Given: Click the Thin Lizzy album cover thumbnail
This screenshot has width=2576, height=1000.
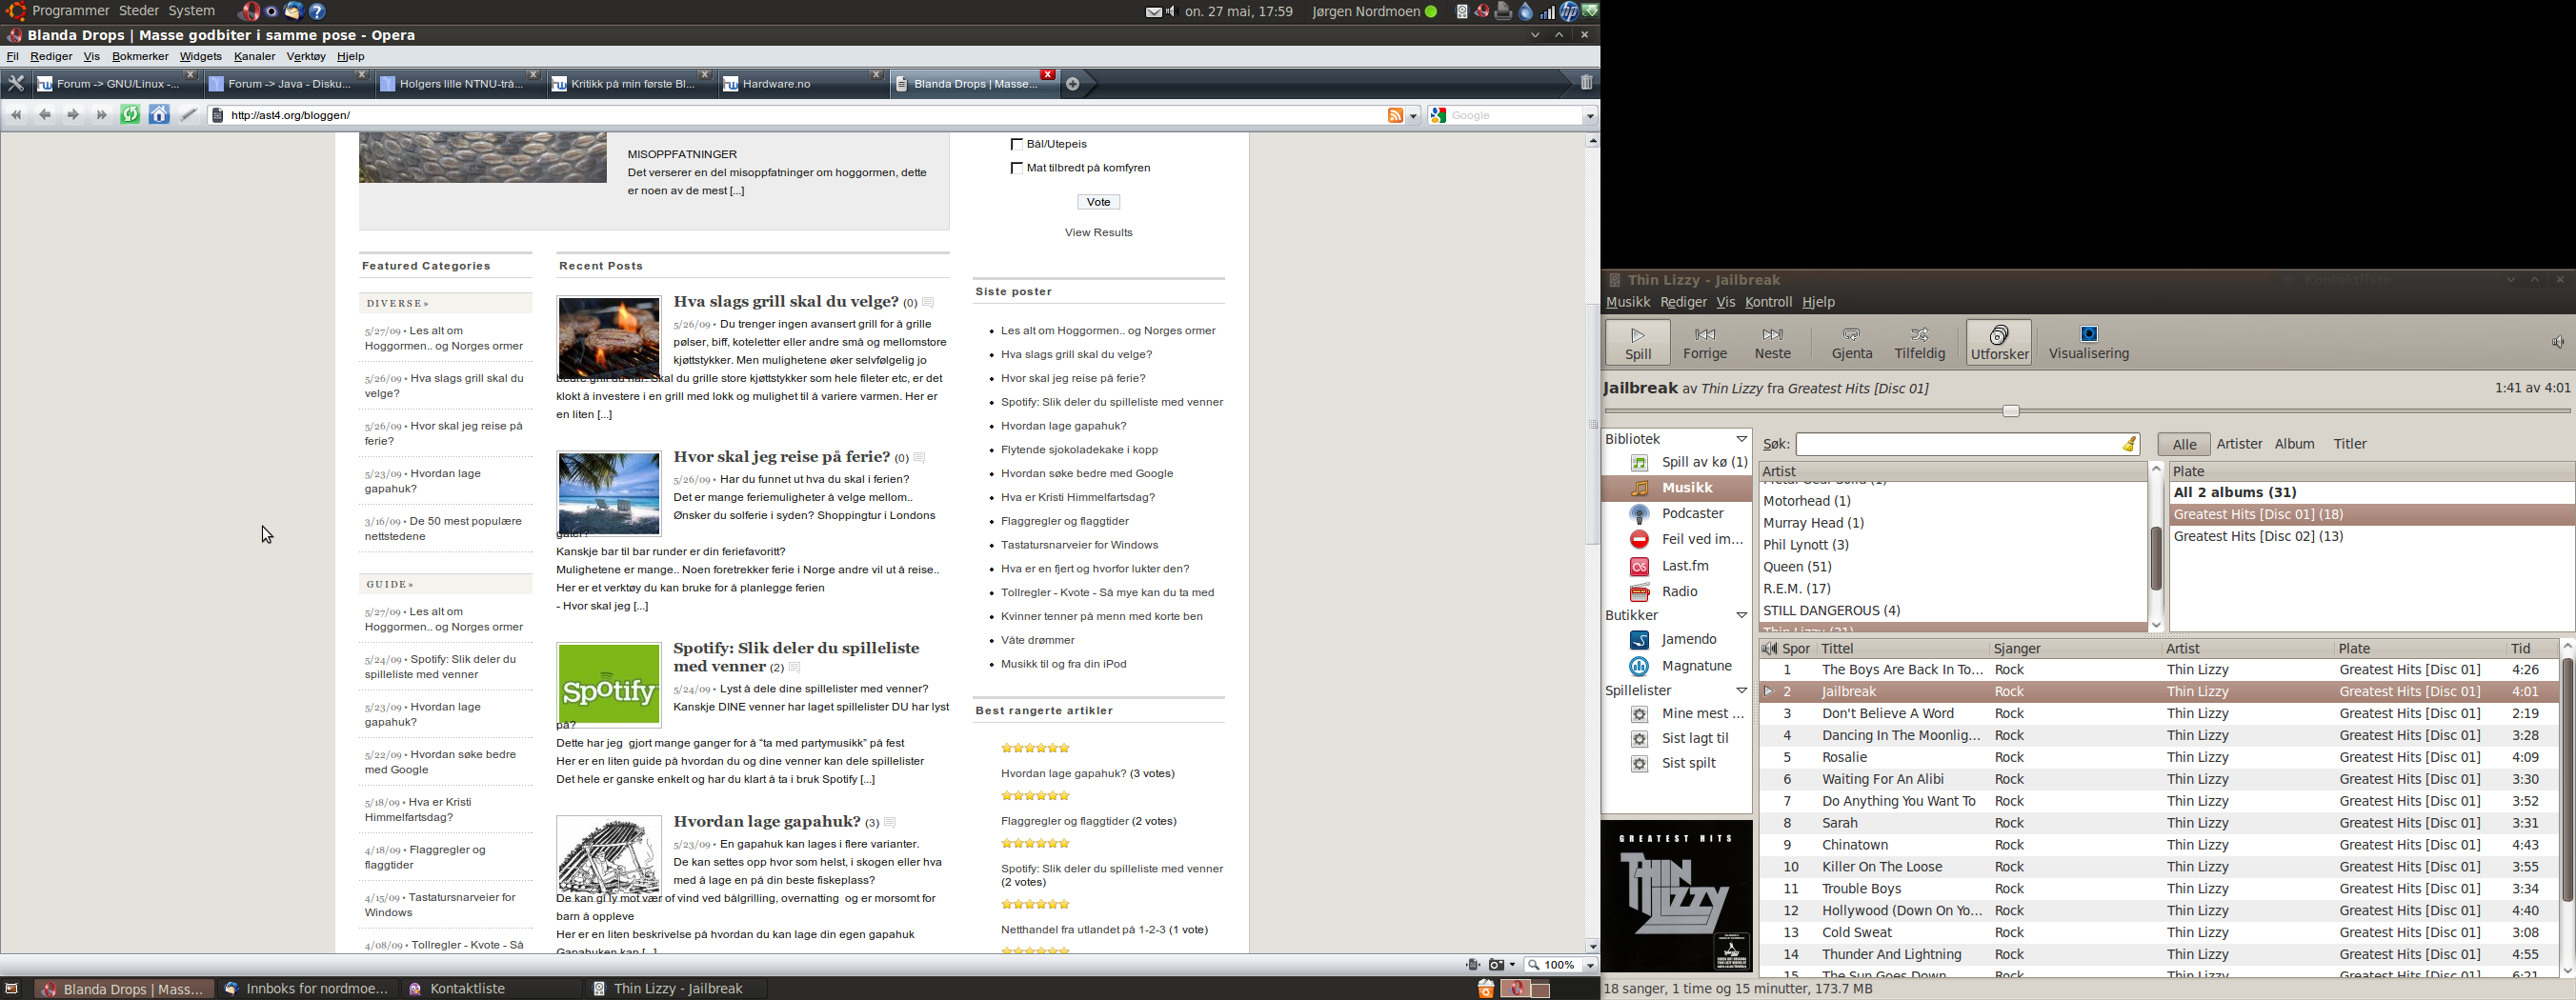Looking at the screenshot, I should [1677, 896].
